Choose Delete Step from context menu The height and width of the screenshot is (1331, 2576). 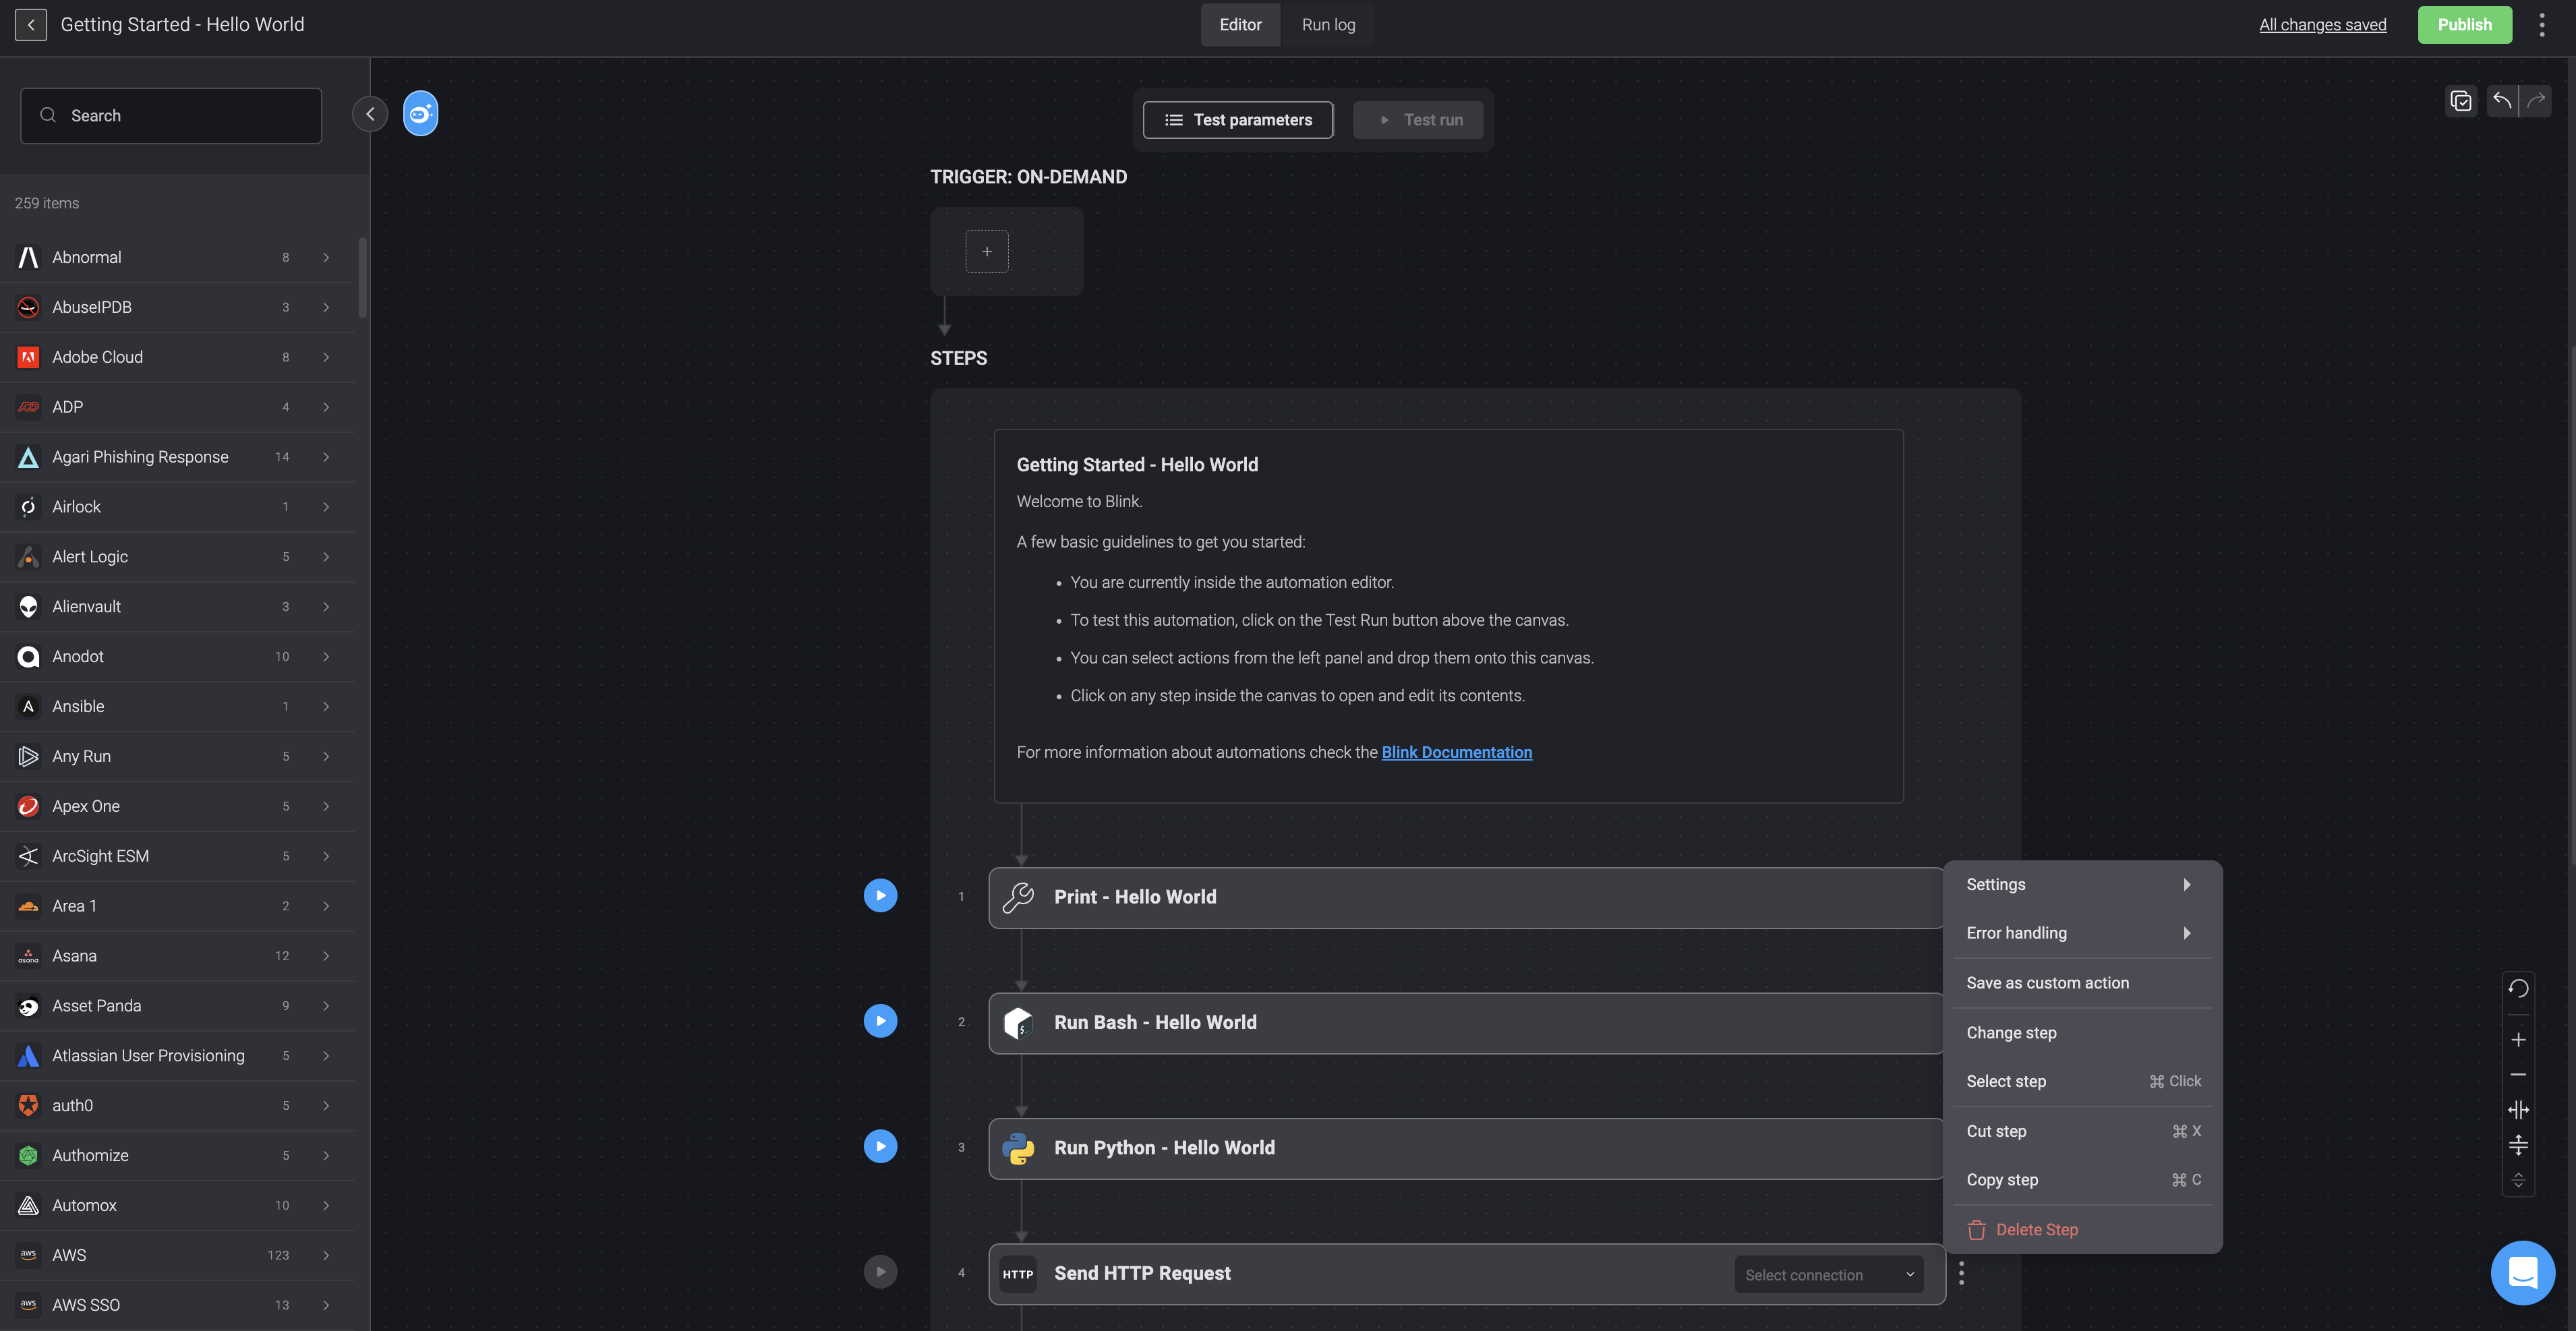click(2082, 1230)
